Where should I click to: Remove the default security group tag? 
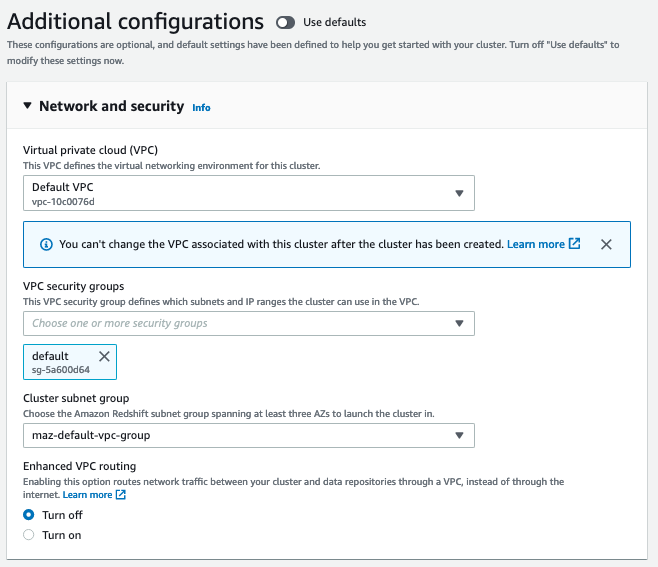(104, 356)
